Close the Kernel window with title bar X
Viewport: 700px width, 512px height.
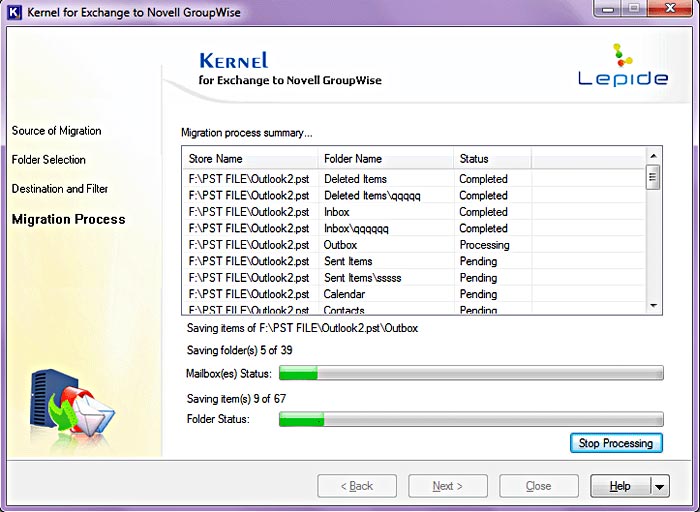pos(669,8)
